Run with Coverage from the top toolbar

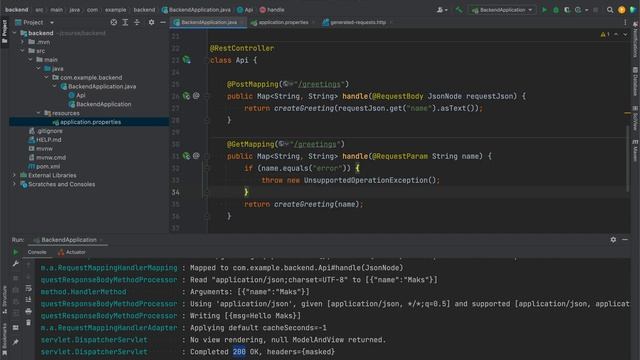coord(567,10)
